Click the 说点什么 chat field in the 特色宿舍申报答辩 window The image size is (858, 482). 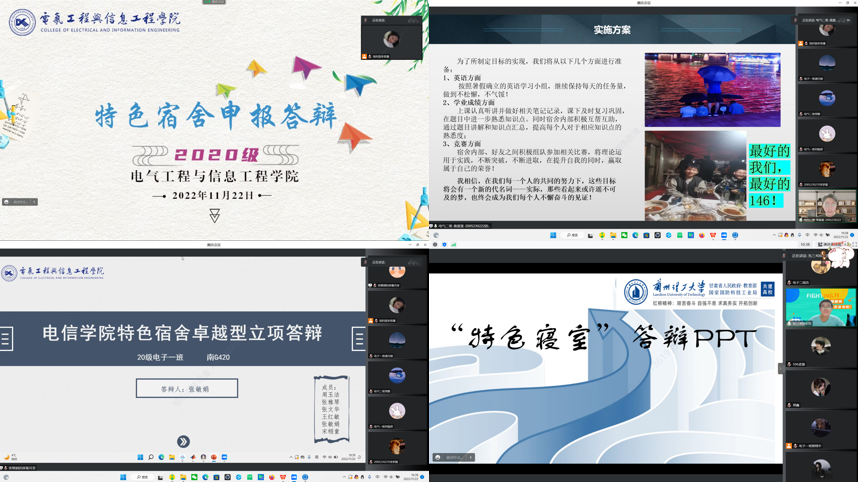[x=20, y=202]
